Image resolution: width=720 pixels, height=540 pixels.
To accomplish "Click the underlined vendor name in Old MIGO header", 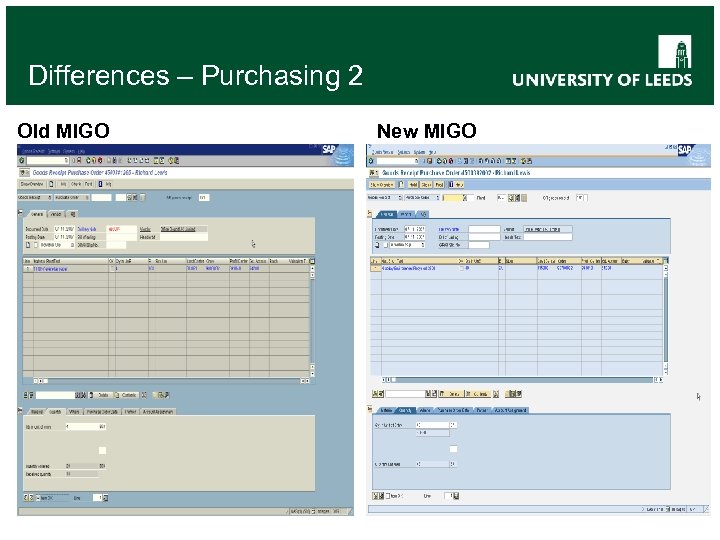I will (178, 229).
